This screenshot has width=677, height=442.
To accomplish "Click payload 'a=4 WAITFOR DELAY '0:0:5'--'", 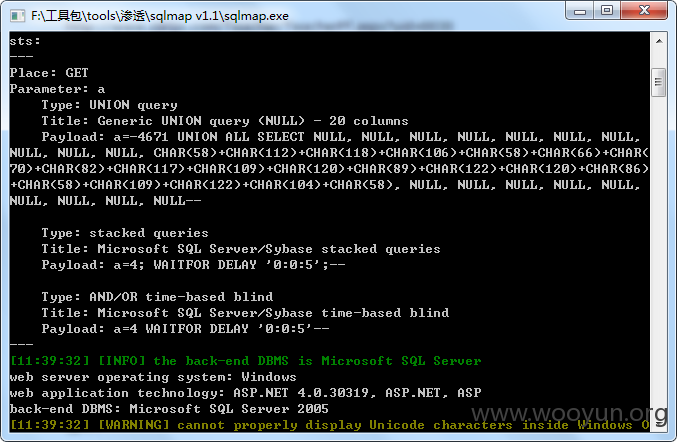I will (x=221, y=328).
